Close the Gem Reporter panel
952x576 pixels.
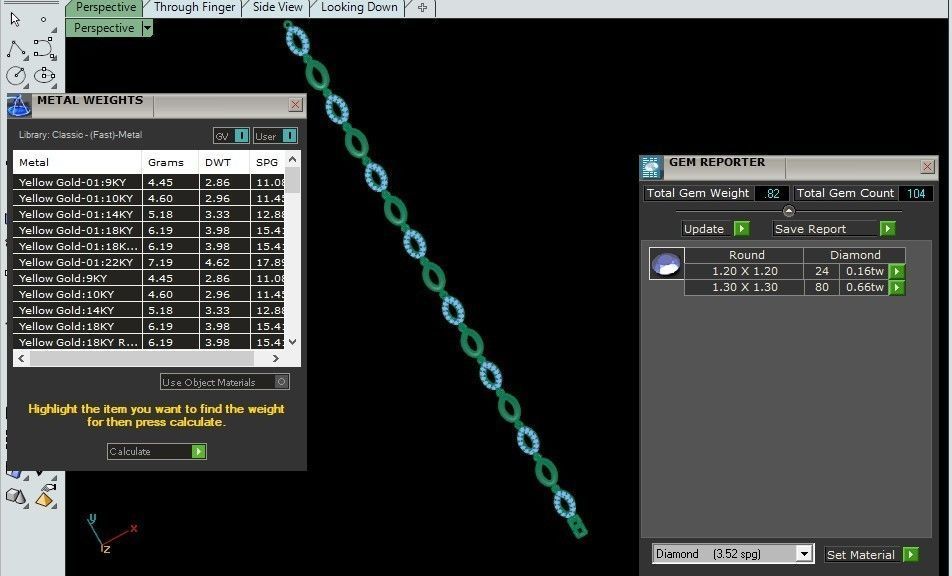coord(927,166)
